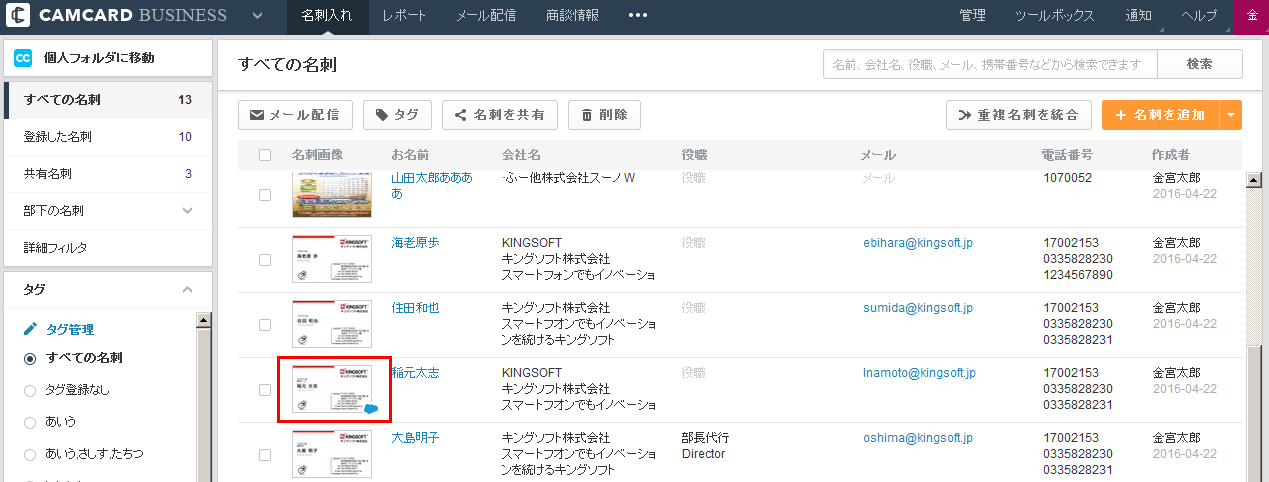Open the 名刺を追加 dropdown arrow
Screen dimensions: 1269x482
(1231, 115)
